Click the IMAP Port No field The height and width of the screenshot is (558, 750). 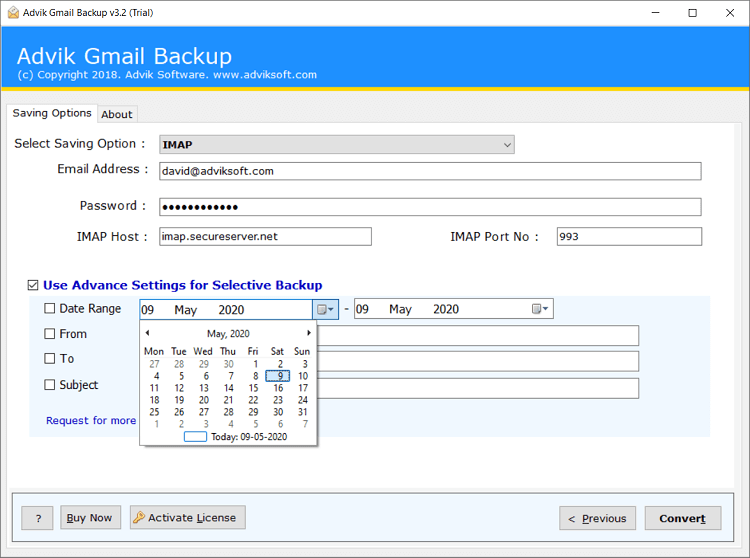coord(629,237)
